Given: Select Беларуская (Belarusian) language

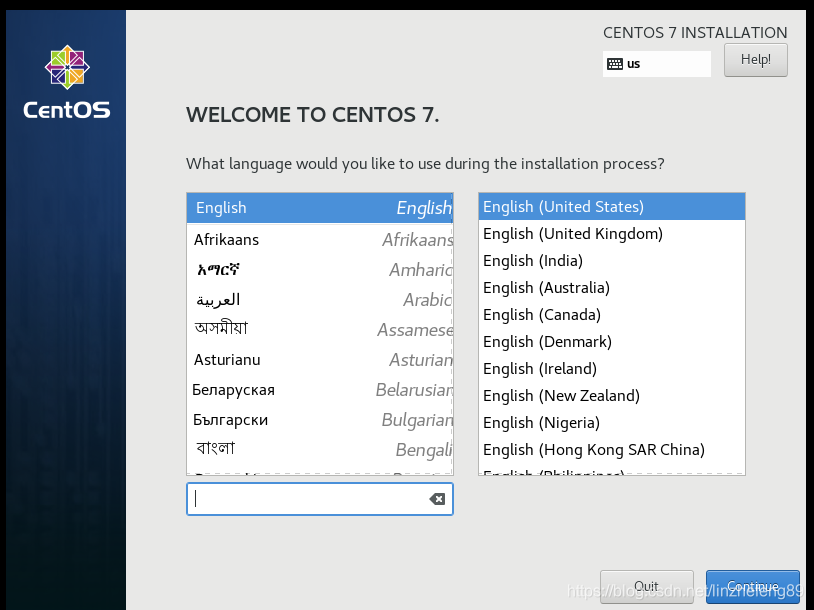Looking at the screenshot, I should (320, 390).
